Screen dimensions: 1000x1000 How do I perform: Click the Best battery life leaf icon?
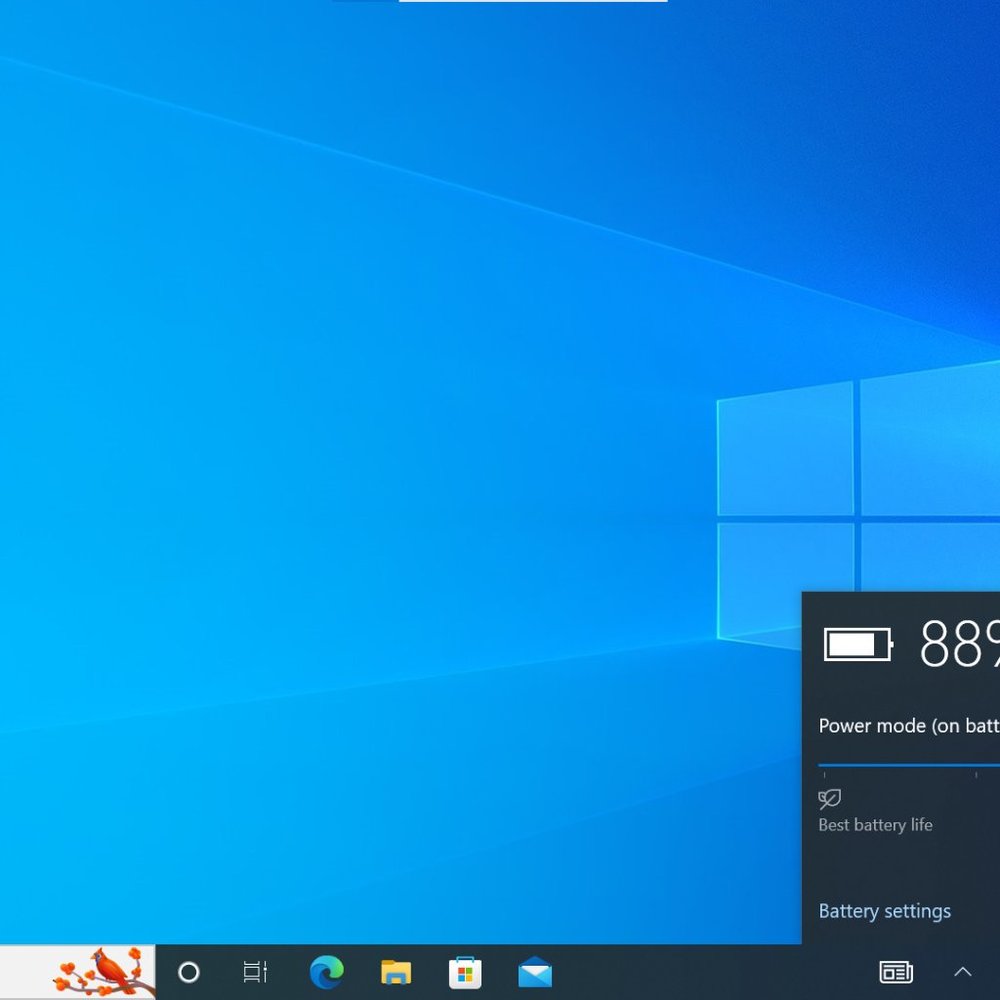tap(830, 799)
